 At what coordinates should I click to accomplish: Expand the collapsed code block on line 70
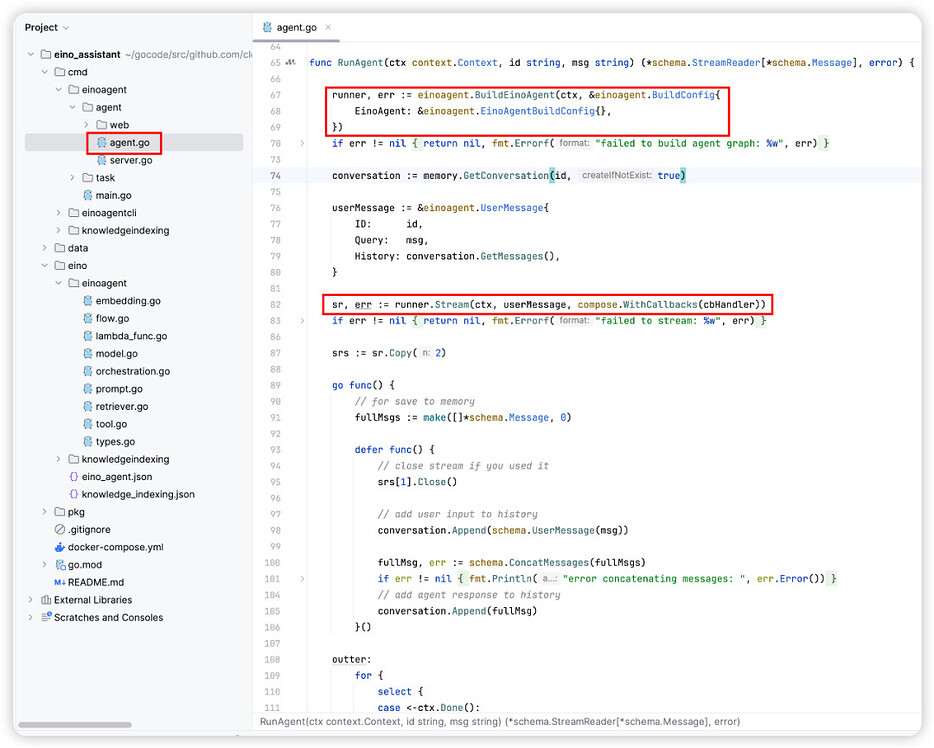tap(302, 143)
